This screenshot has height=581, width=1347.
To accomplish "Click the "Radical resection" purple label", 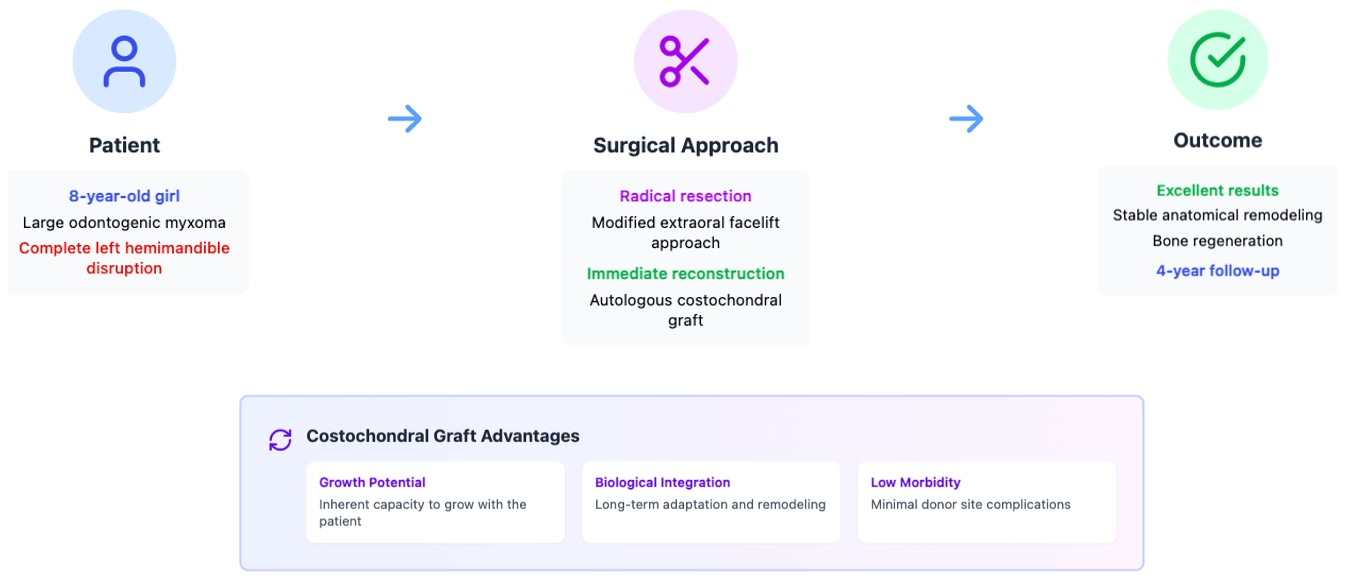I will point(685,196).
